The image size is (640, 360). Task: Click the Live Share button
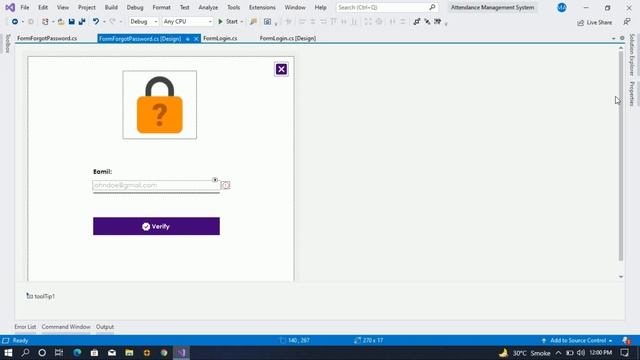[595, 22]
